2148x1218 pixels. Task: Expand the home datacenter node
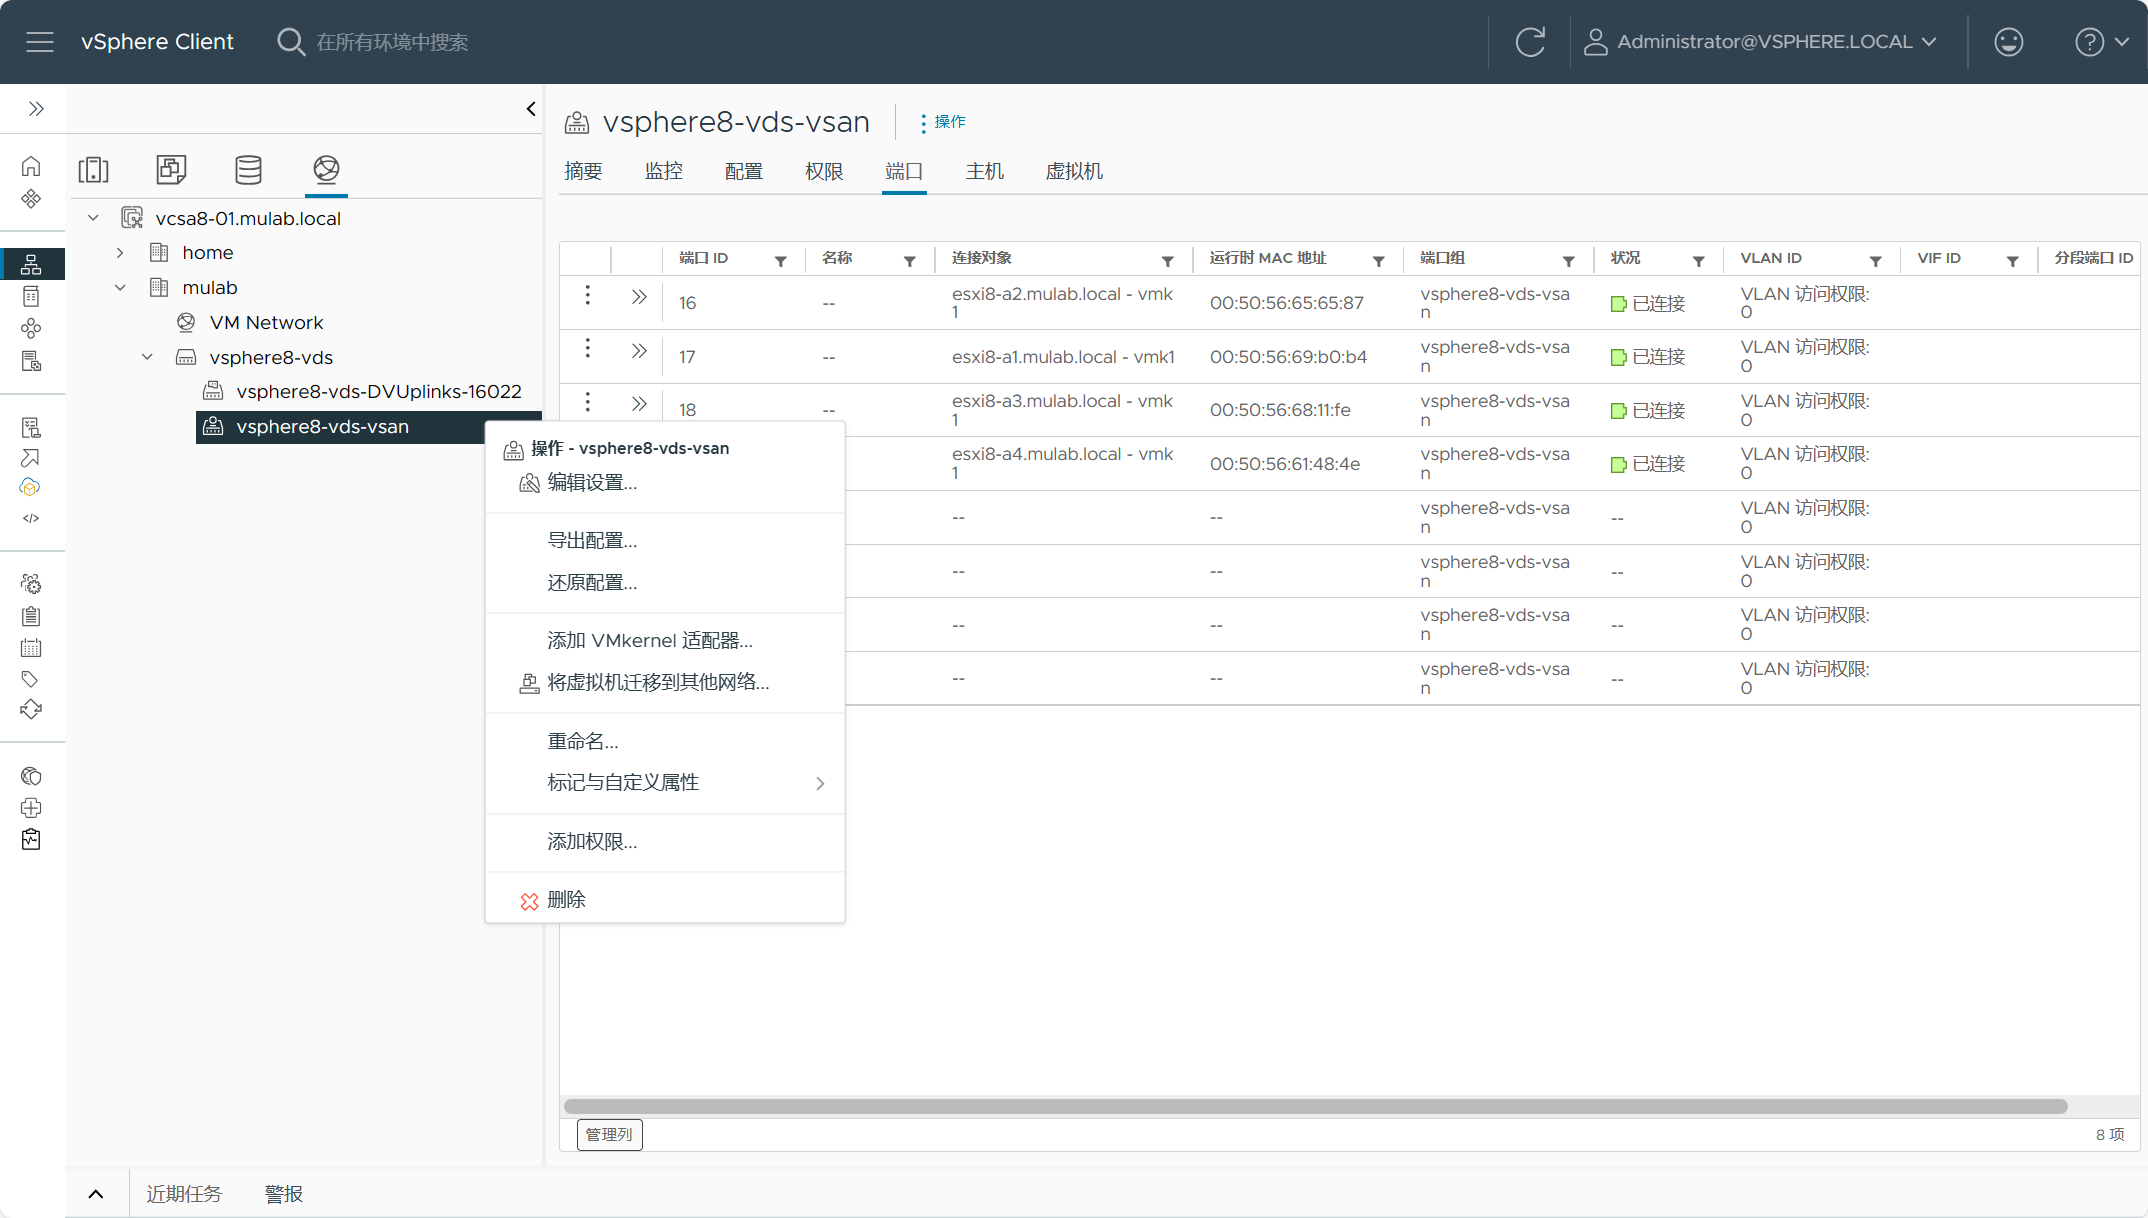click(x=120, y=253)
